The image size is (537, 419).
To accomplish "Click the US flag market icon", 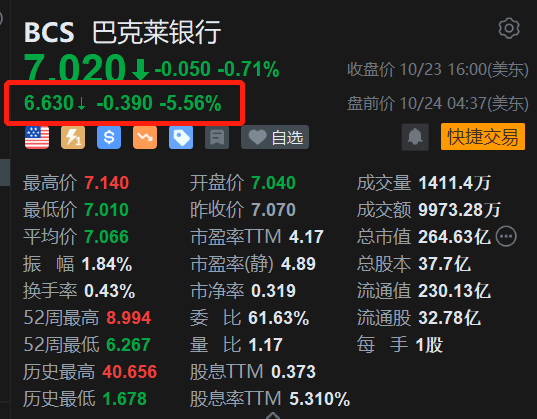I will [37, 137].
